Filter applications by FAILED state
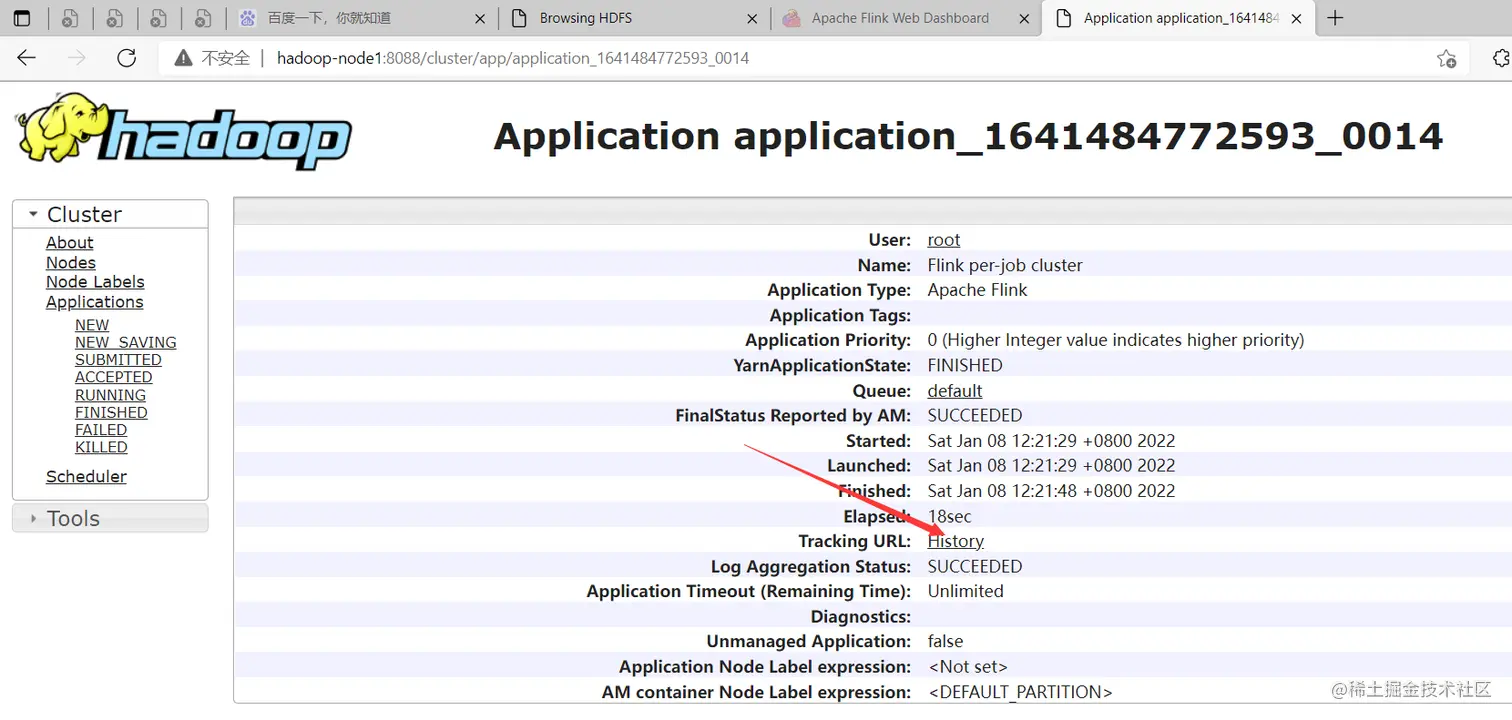 101,430
